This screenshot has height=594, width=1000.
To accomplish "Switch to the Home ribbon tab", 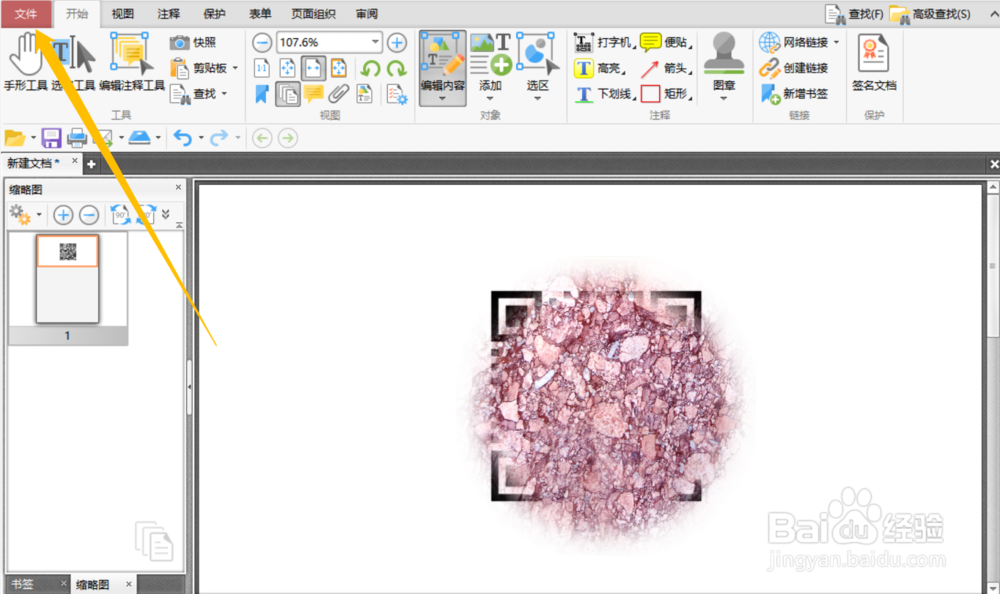I will tap(77, 14).
